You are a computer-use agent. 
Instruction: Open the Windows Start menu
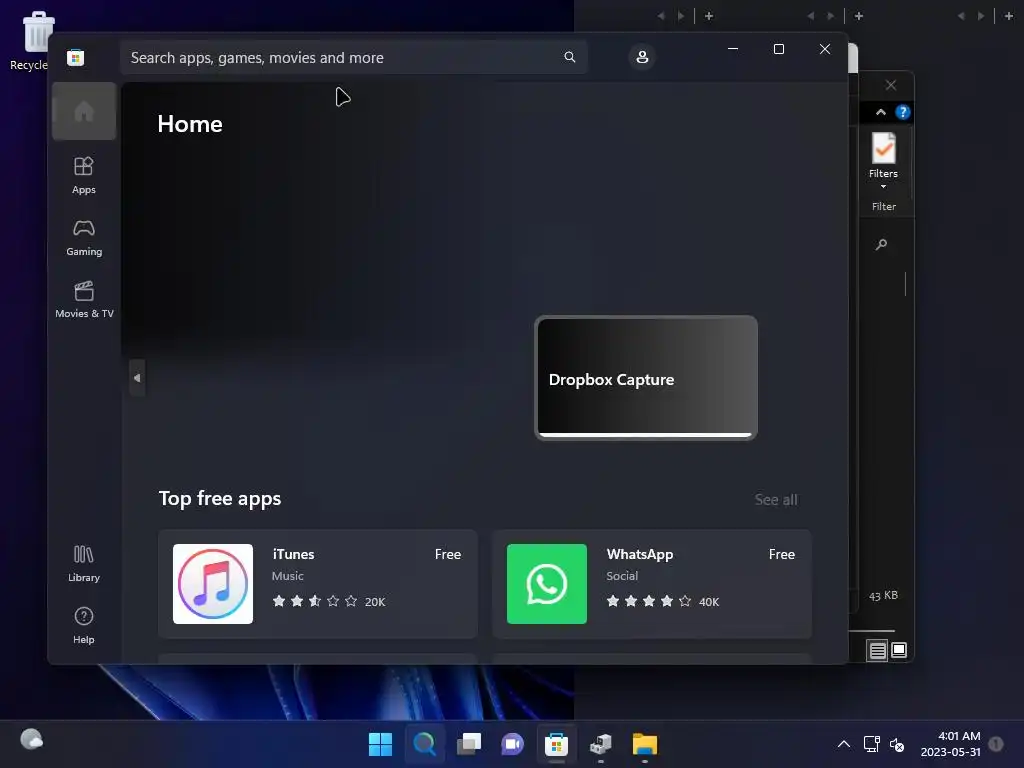click(380, 744)
